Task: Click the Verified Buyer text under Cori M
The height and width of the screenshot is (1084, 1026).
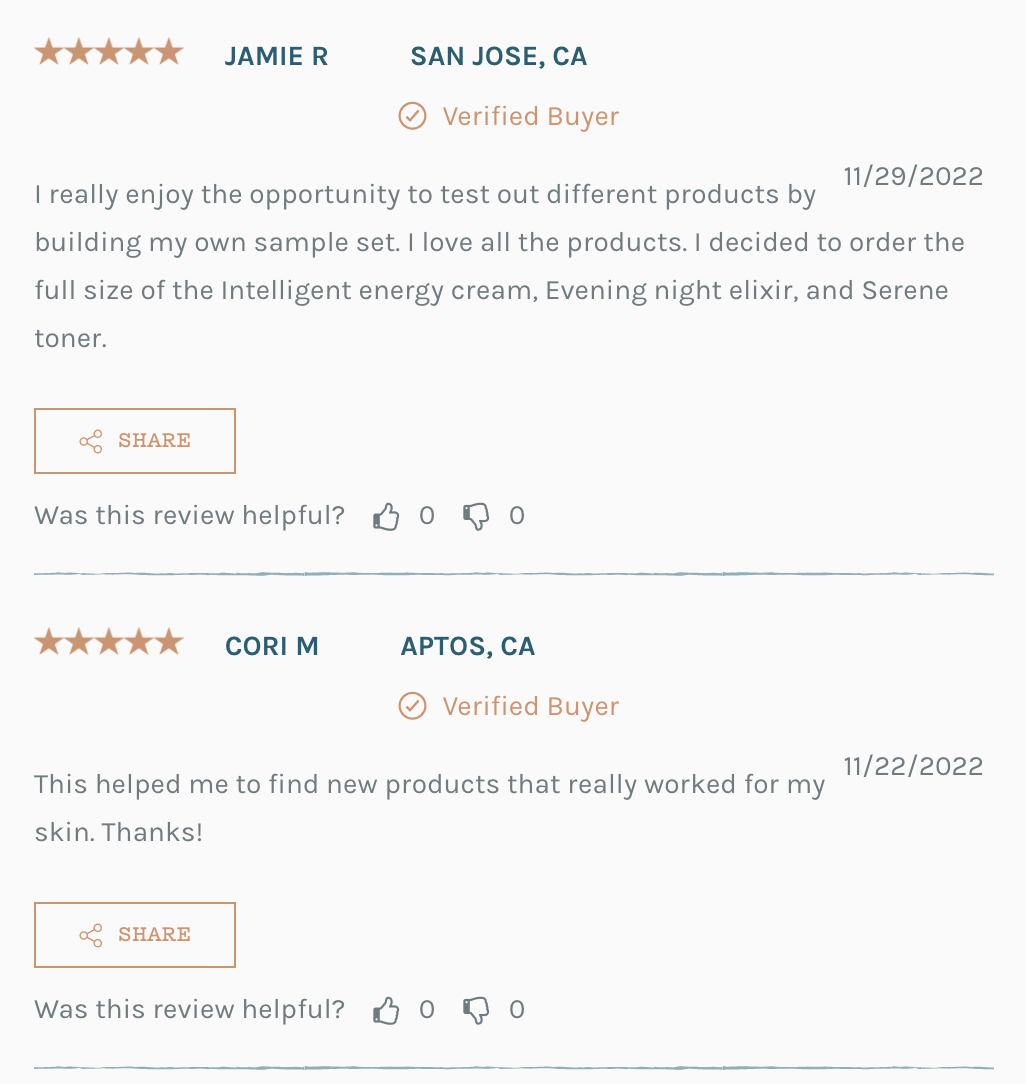Action: pos(531,707)
